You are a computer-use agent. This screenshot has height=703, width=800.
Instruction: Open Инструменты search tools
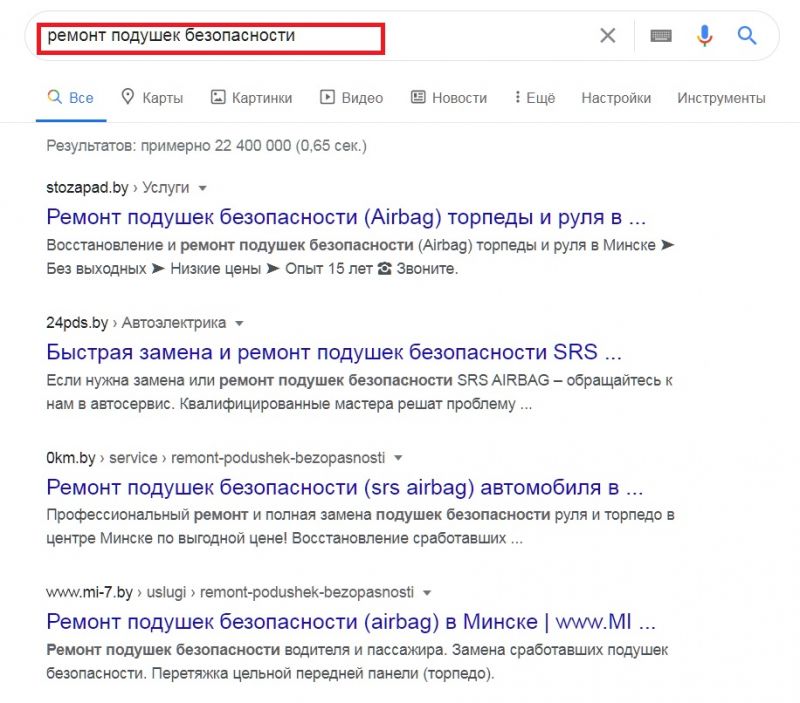pos(721,98)
